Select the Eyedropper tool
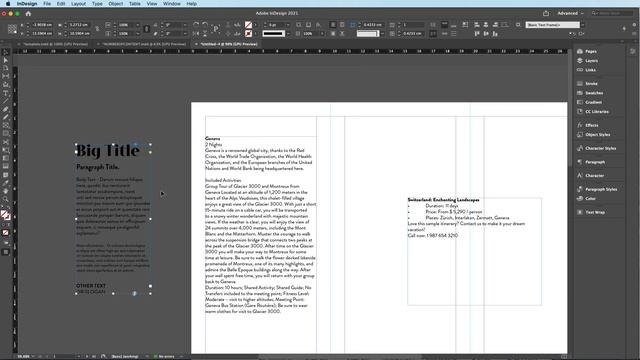 coord(6,183)
